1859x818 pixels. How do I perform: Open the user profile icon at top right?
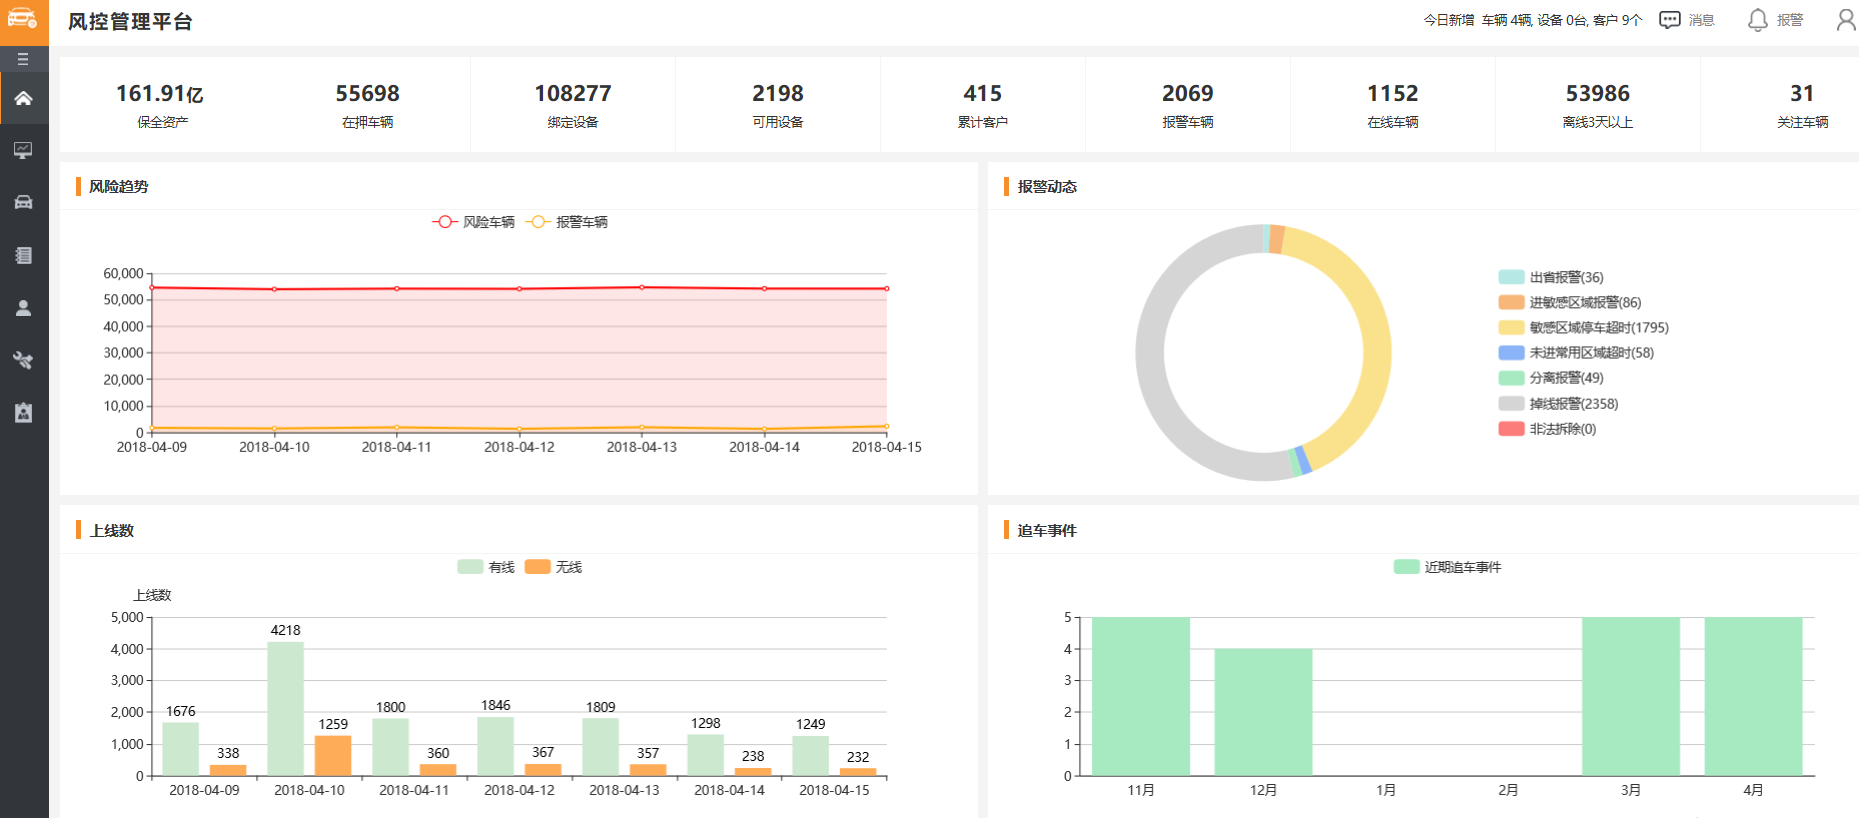pos(1845,20)
